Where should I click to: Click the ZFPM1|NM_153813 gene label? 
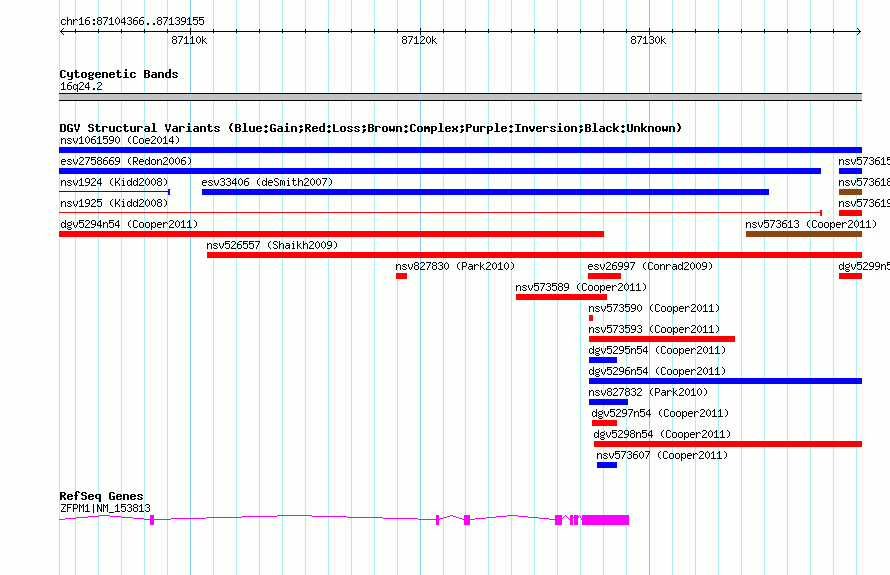[105, 509]
